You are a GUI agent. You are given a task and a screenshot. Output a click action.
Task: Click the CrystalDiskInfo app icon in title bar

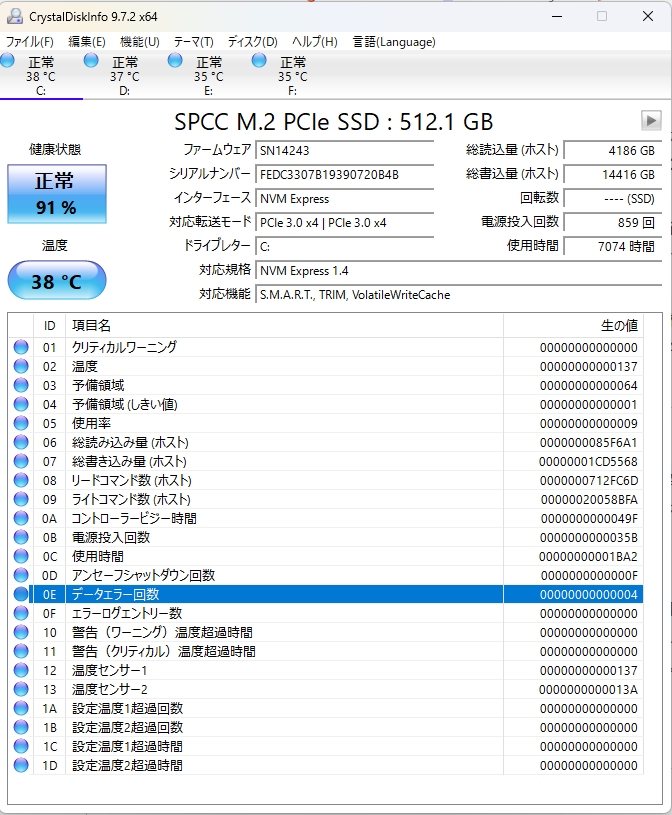pyautogui.click(x=14, y=17)
